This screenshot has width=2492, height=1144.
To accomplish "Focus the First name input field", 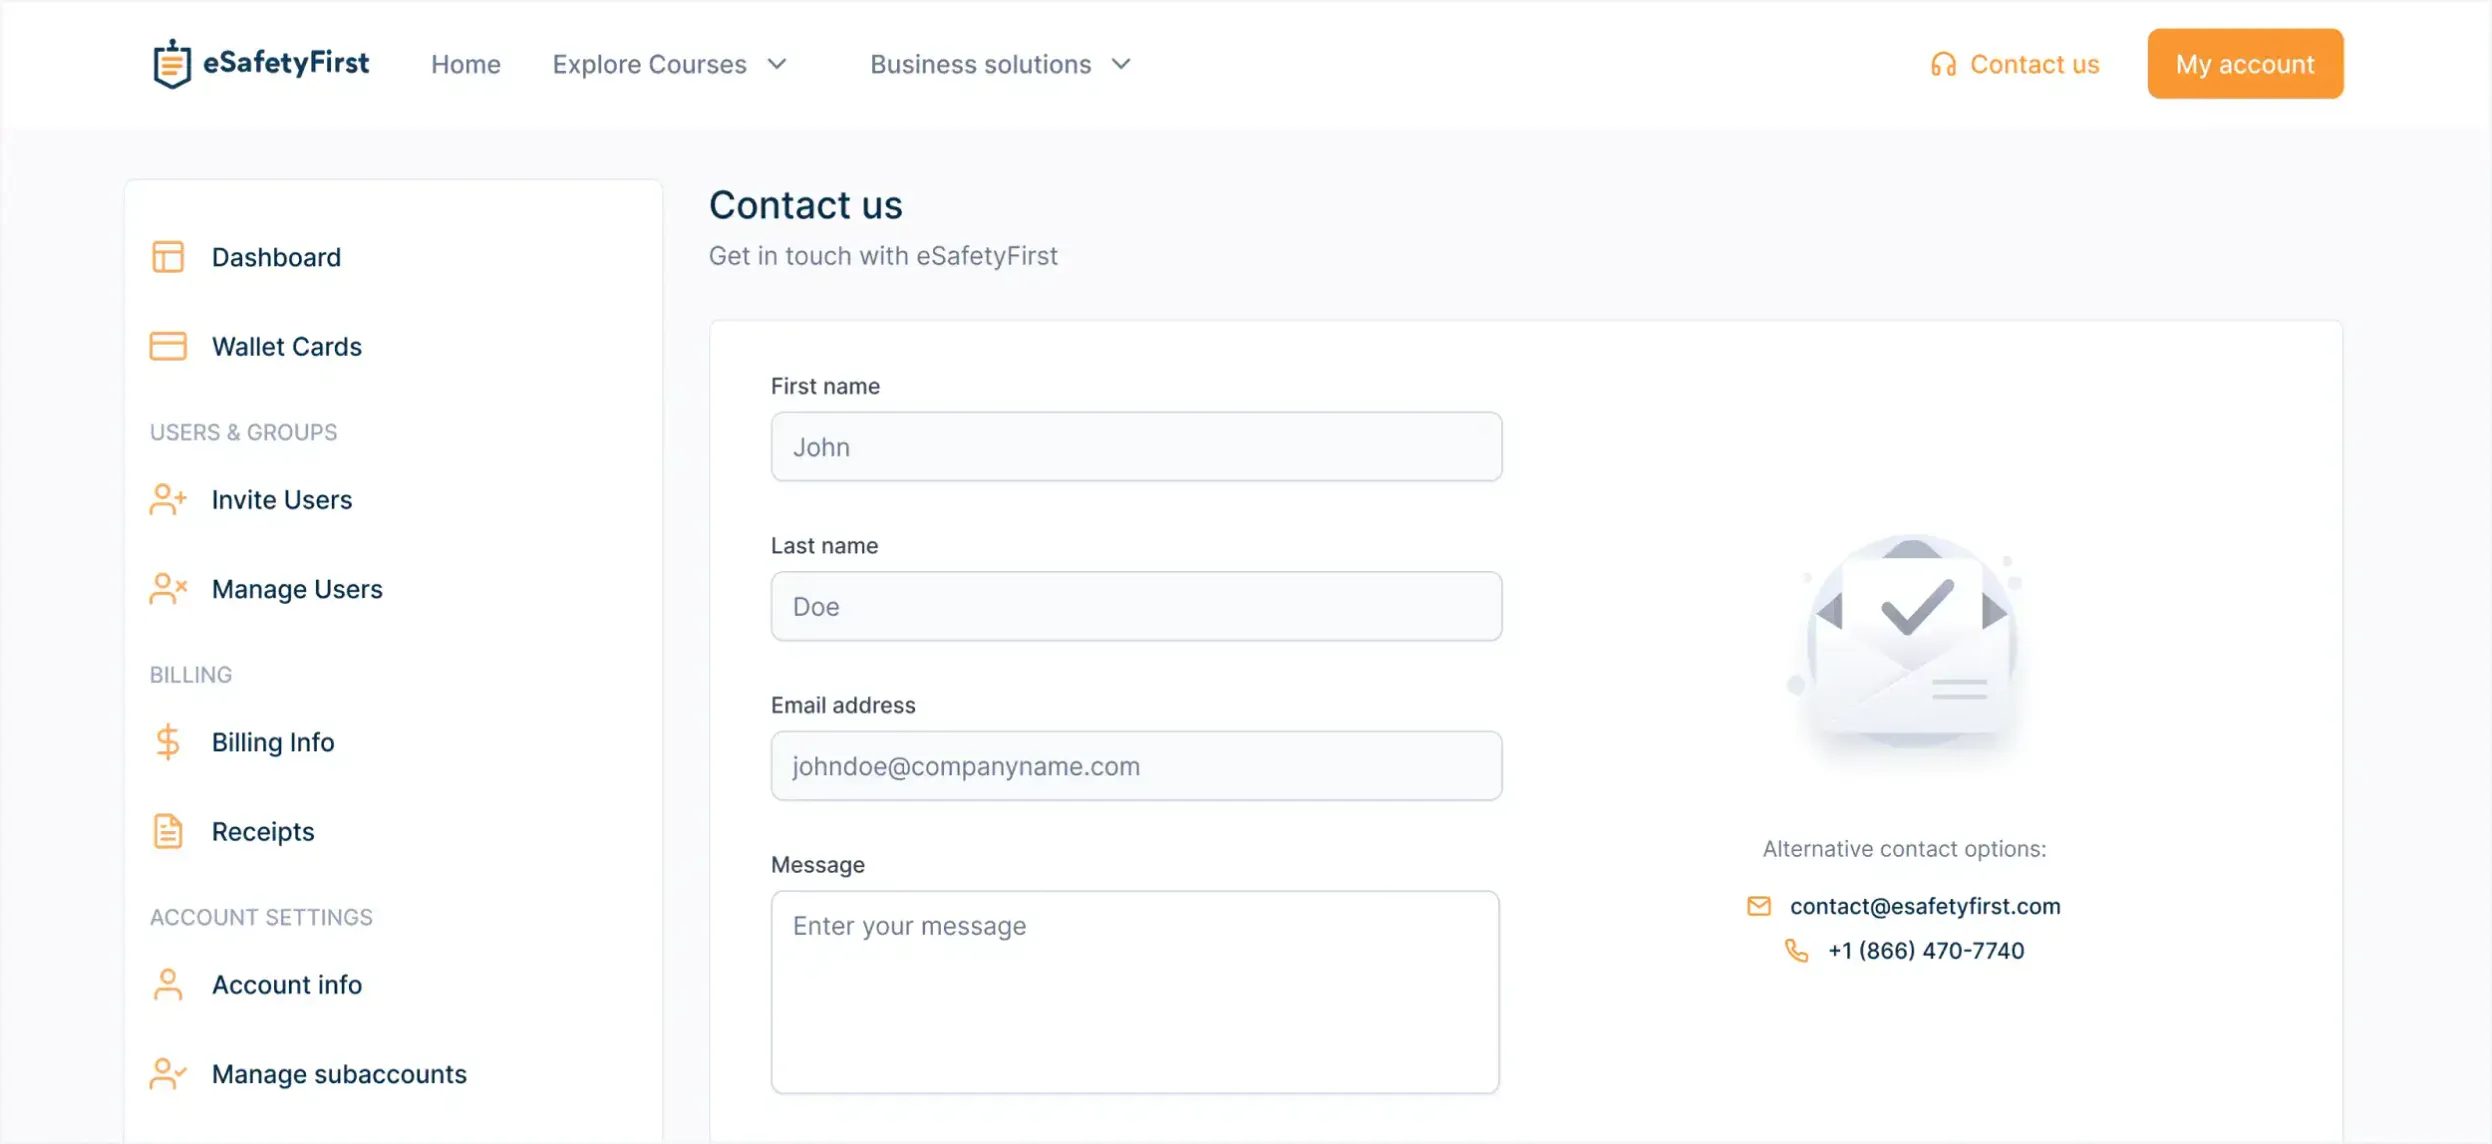I will pos(1136,447).
